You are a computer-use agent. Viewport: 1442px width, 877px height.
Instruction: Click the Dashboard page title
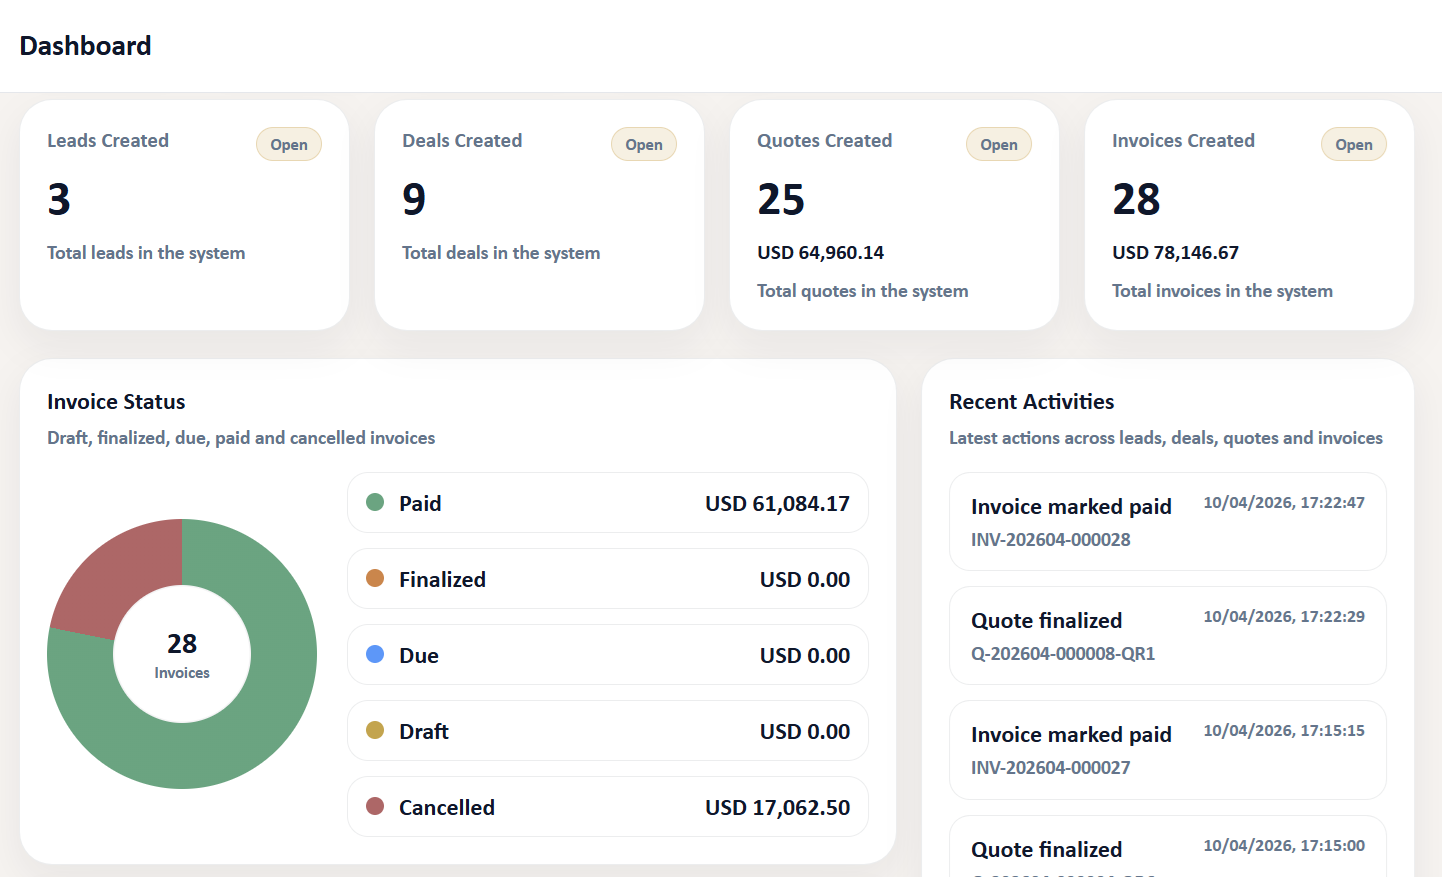coord(86,46)
